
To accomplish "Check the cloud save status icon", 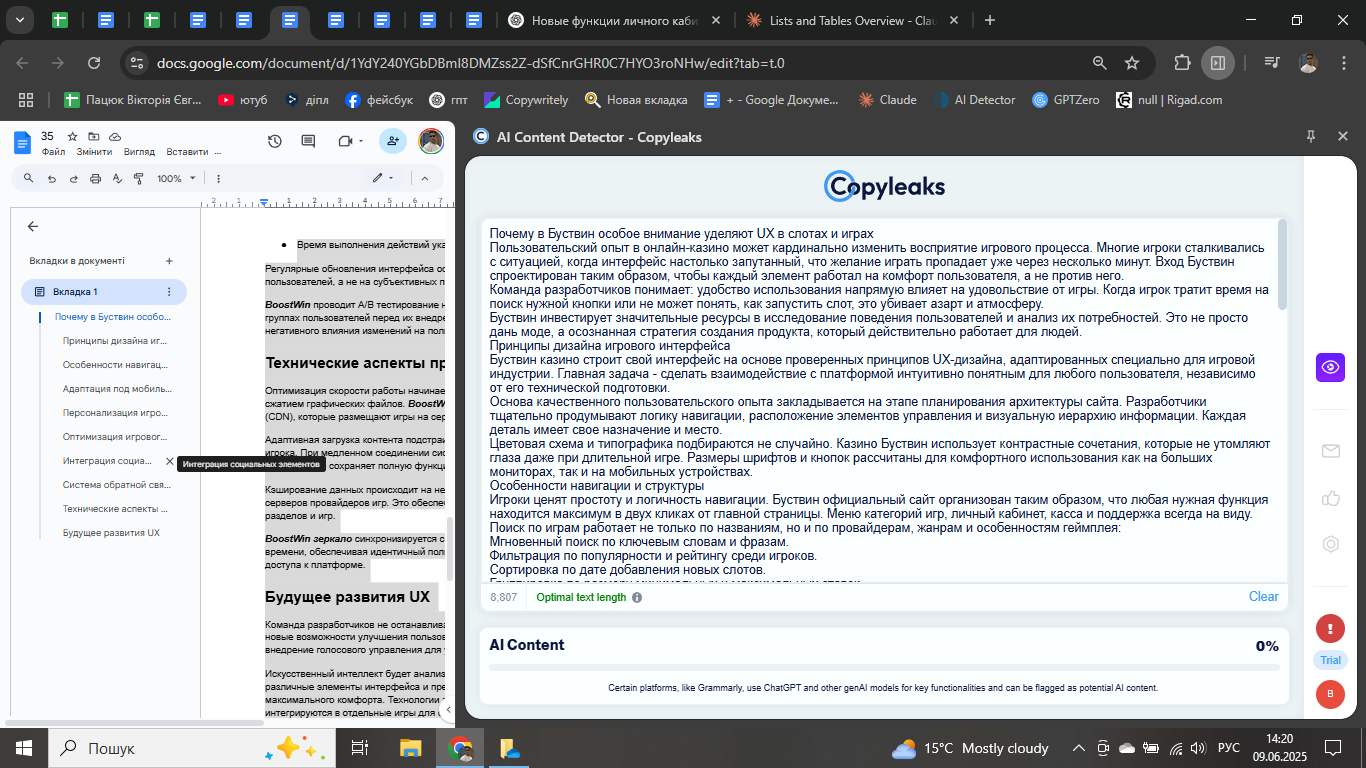I will pyautogui.click(x=115, y=136).
